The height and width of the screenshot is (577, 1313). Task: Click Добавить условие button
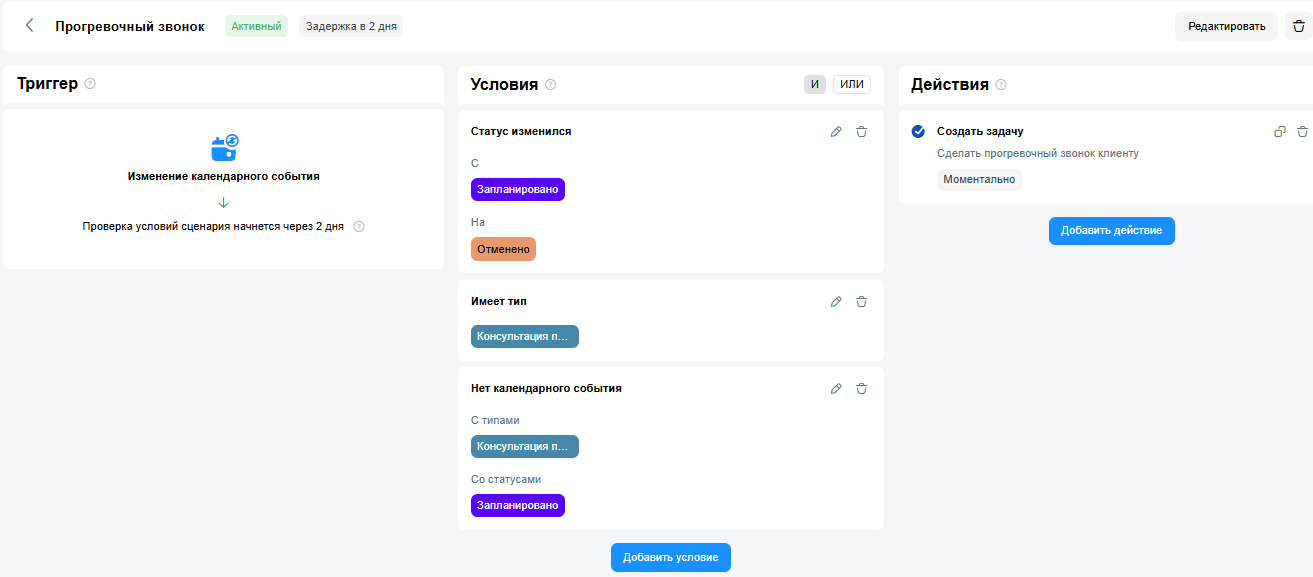[670, 557]
